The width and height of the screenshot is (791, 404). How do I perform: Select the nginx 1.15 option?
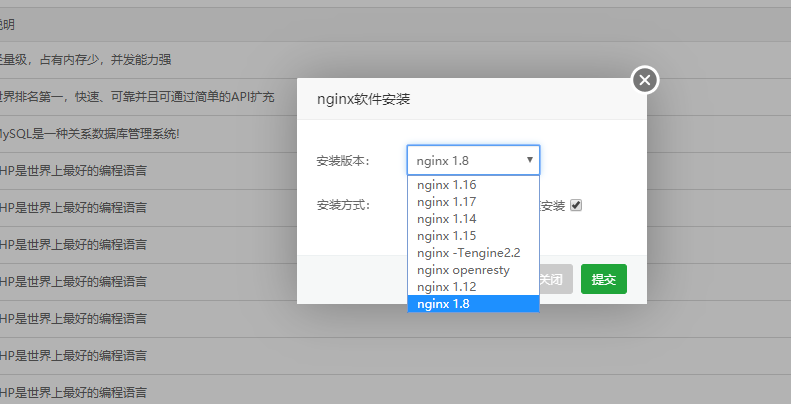pos(473,236)
